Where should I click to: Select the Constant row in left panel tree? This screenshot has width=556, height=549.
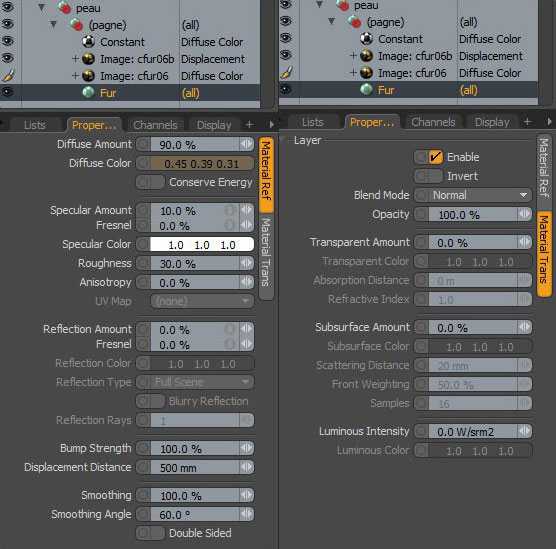[130, 42]
